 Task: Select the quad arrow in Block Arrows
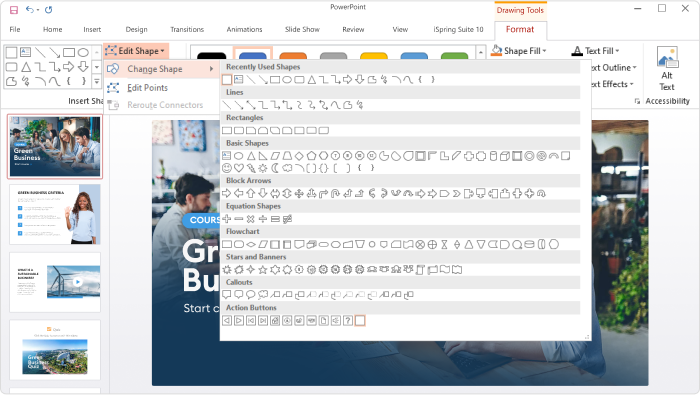[299, 193]
